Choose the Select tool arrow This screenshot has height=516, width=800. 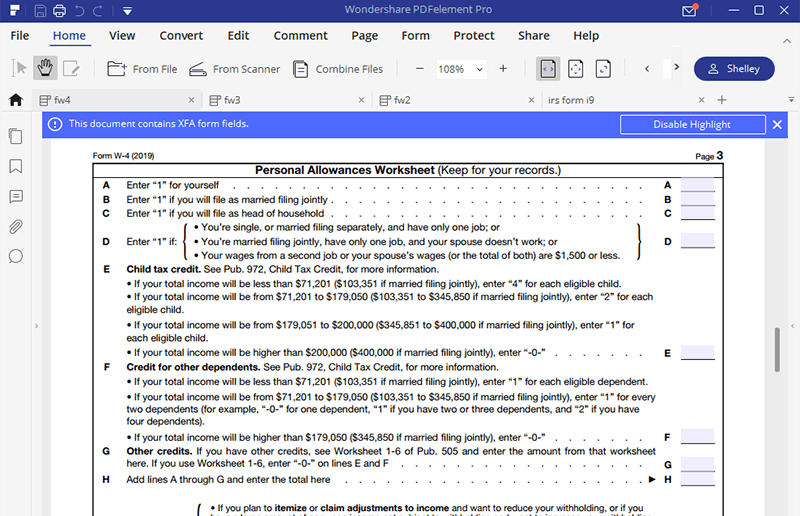[19, 68]
